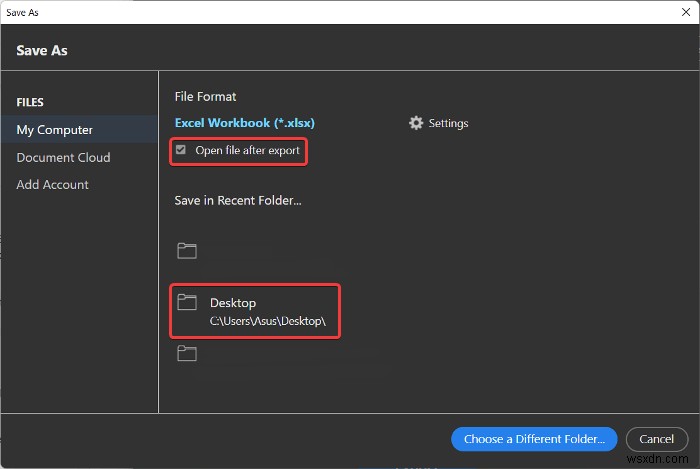Image resolution: width=700 pixels, height=469 pixels.
Task: Click the C:\Users\Asus\Desktop\ path
Action: pos(269,323)
